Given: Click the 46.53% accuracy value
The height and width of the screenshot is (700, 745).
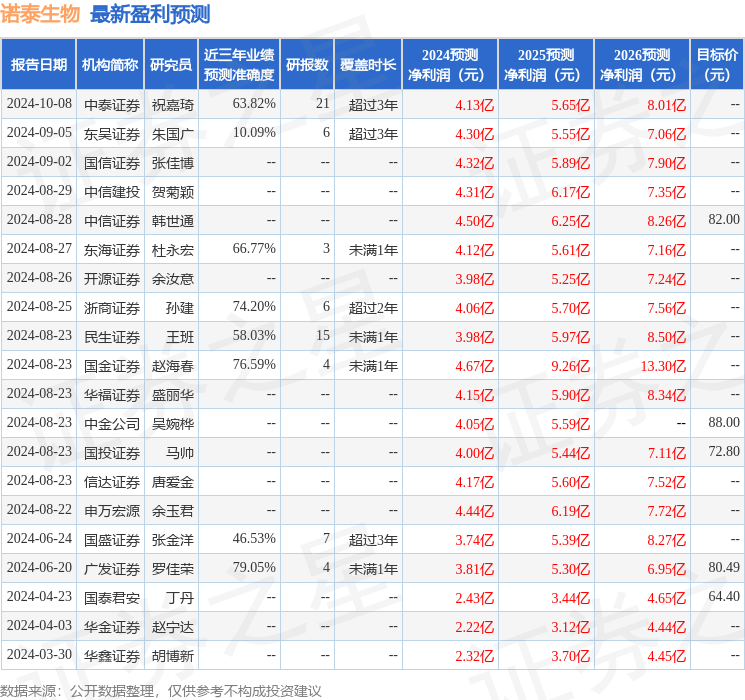Looking at the screenshot, I should [254, 538].
